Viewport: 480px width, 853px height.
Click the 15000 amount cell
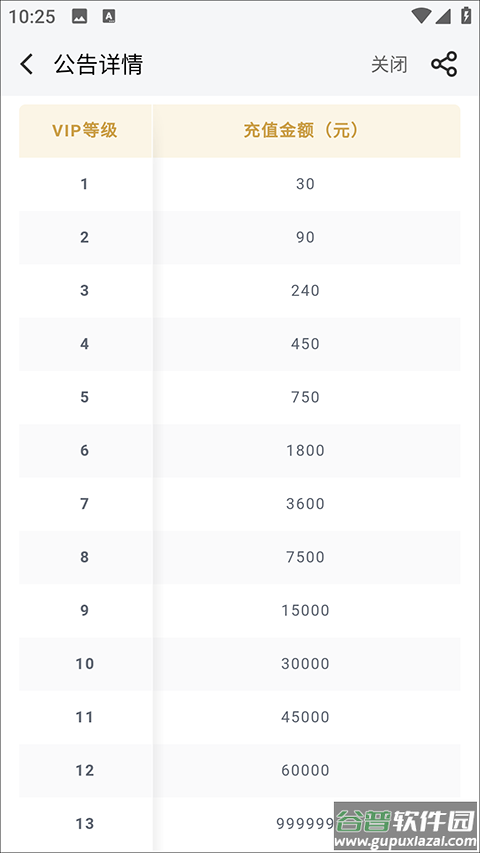pyautogui.click(x=306, y=610)
